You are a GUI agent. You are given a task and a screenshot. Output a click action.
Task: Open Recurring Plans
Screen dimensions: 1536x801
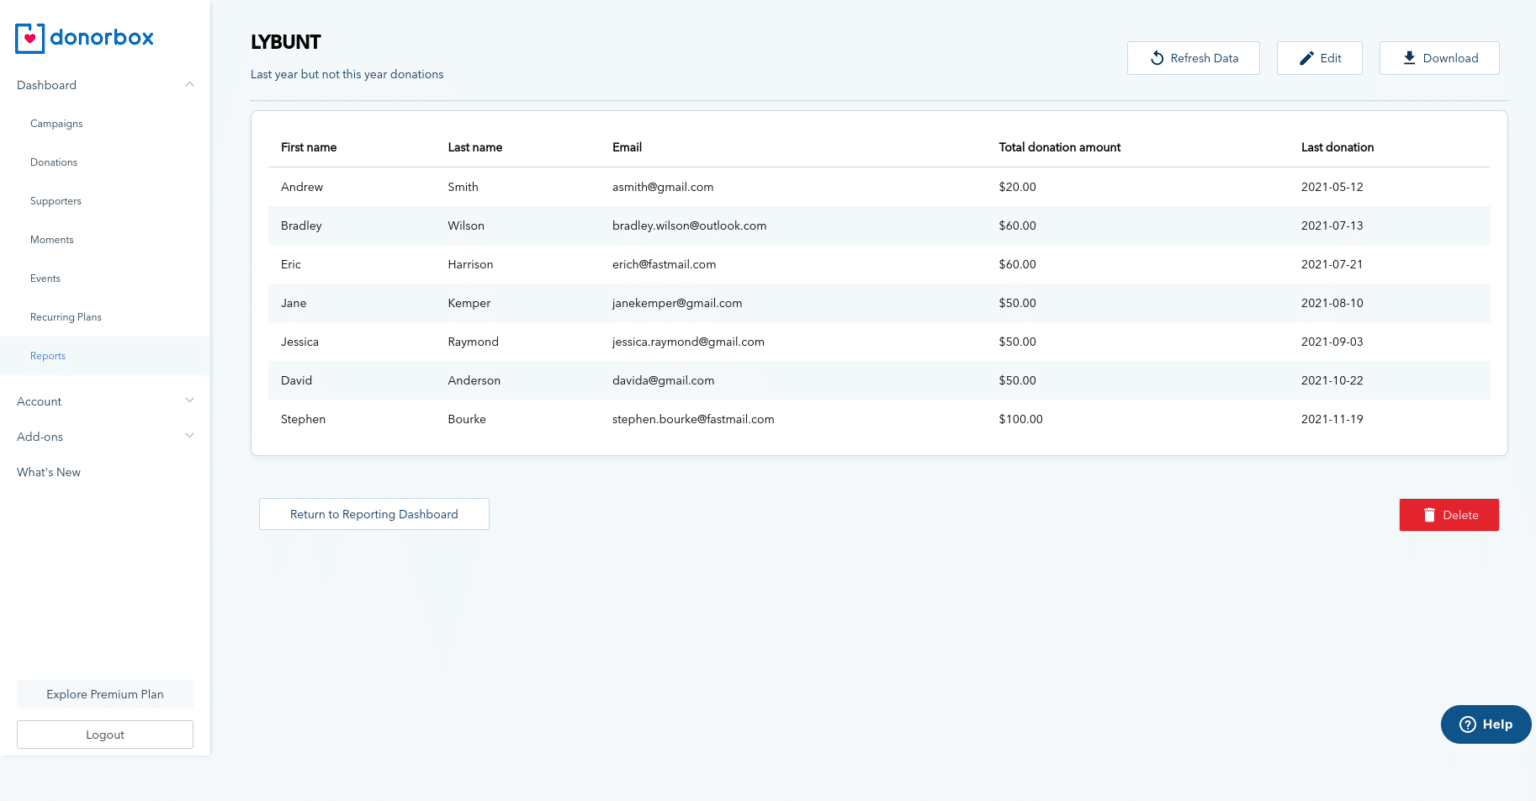65,316
